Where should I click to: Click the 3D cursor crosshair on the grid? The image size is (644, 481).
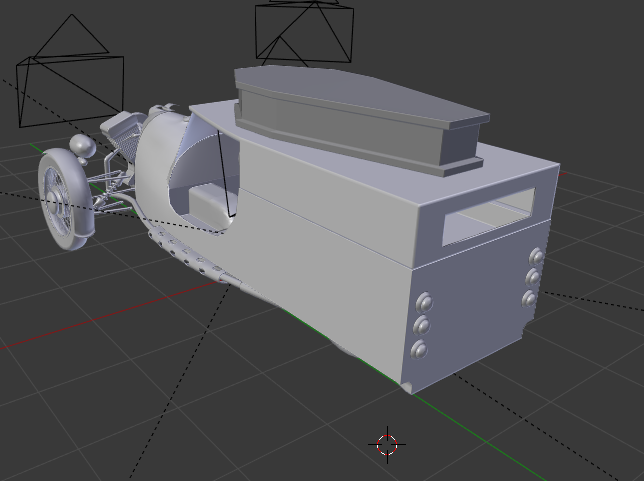[387, 445]
